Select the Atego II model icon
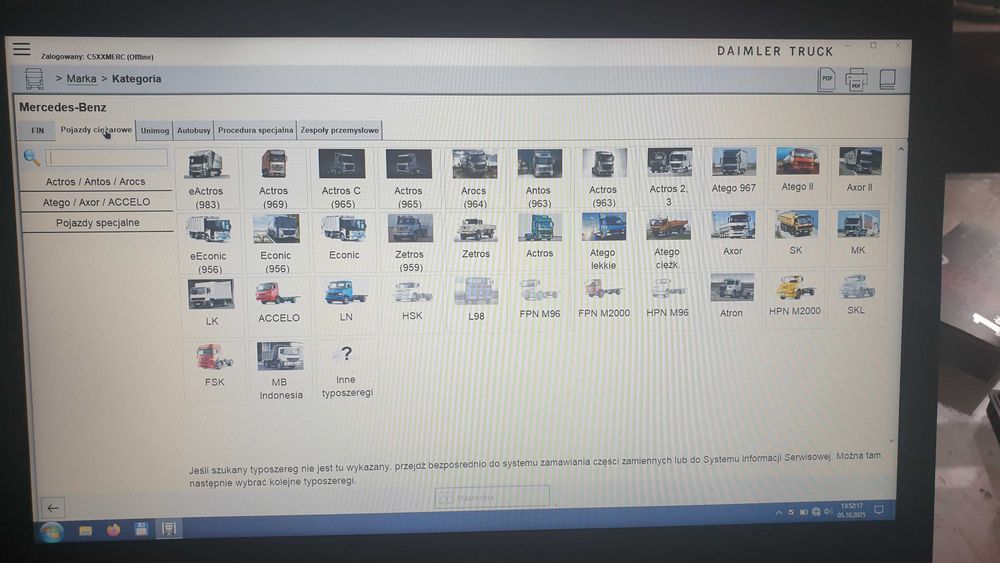 click(x=797, y=161)
